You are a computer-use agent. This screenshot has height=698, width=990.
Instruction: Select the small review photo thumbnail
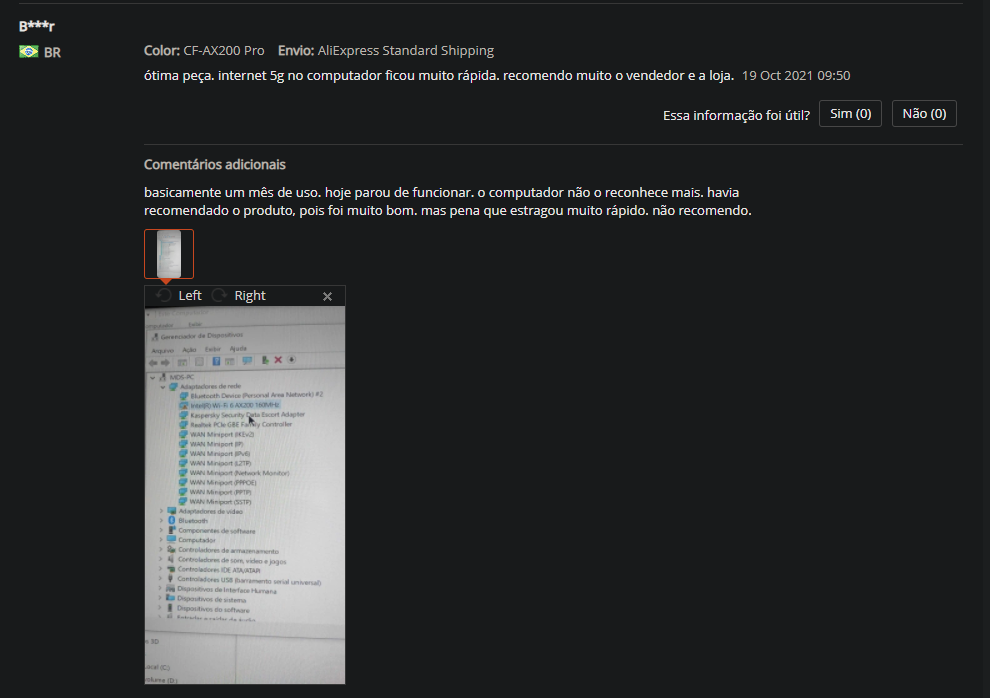pyautogui.click(x=169, y=254)
